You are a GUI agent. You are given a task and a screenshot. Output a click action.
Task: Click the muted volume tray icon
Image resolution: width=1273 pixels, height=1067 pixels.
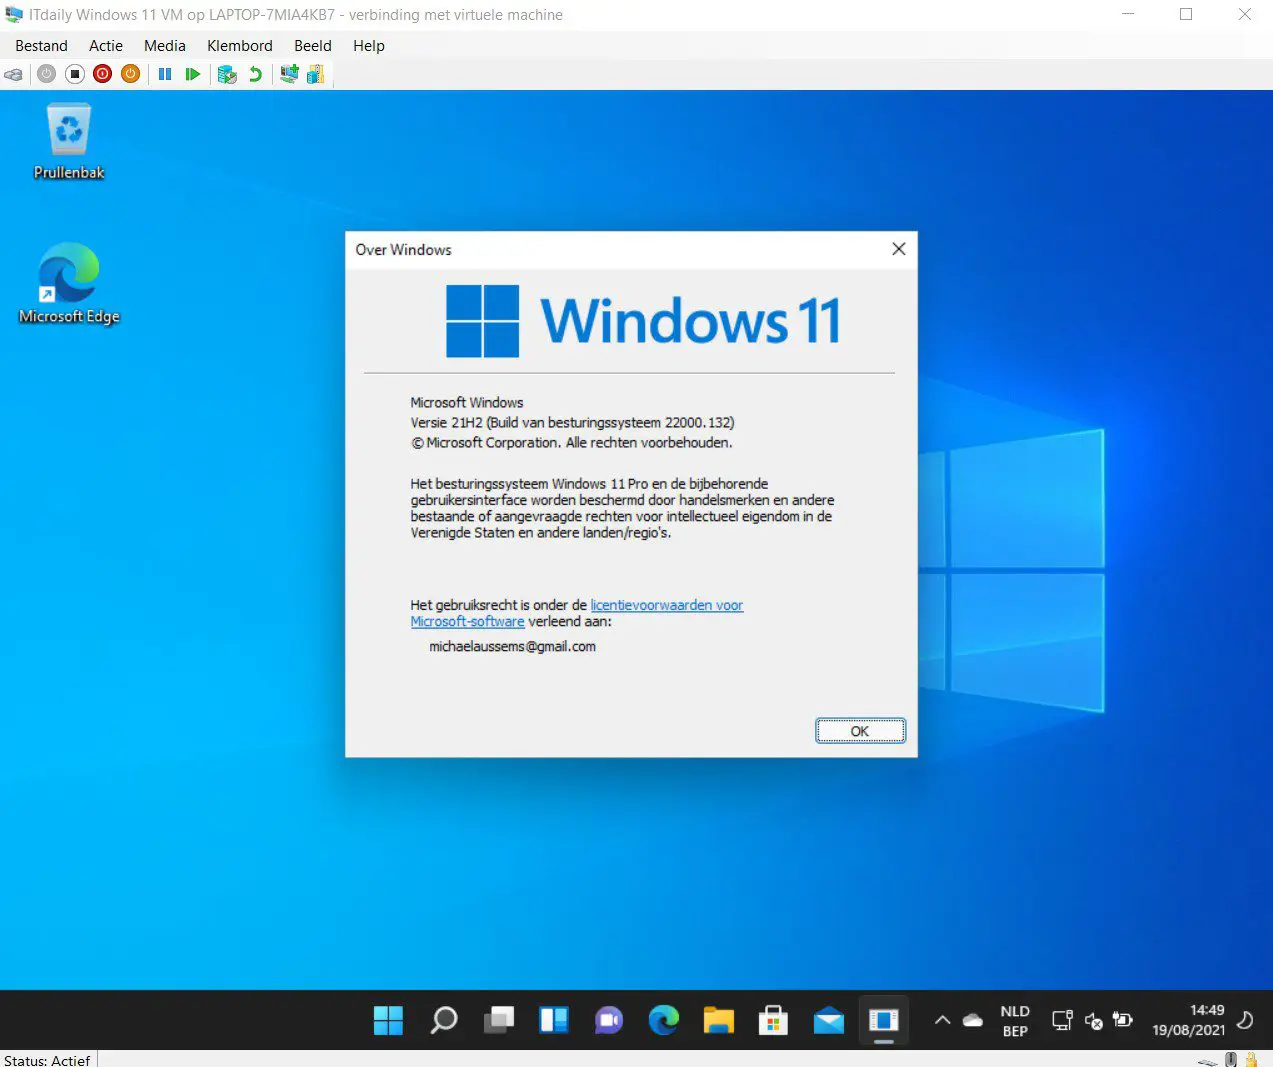[1093, 1021]
